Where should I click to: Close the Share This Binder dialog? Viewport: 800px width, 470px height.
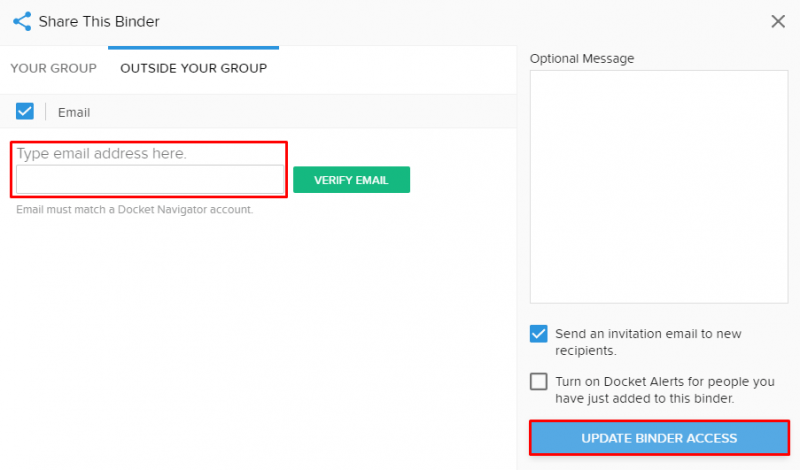pos(778,21)
